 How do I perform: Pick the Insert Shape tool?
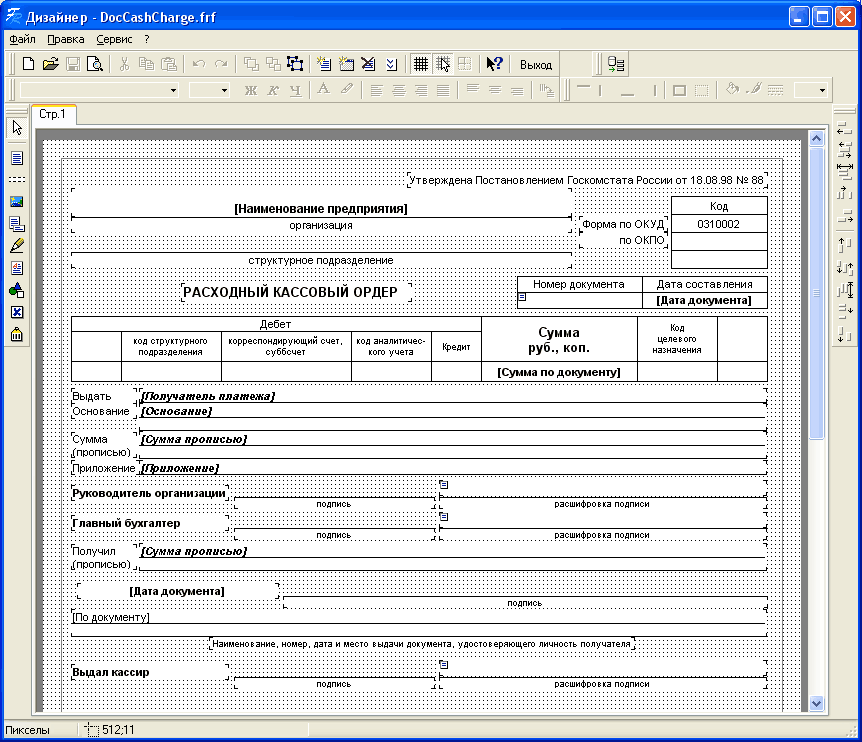[17, 290]
